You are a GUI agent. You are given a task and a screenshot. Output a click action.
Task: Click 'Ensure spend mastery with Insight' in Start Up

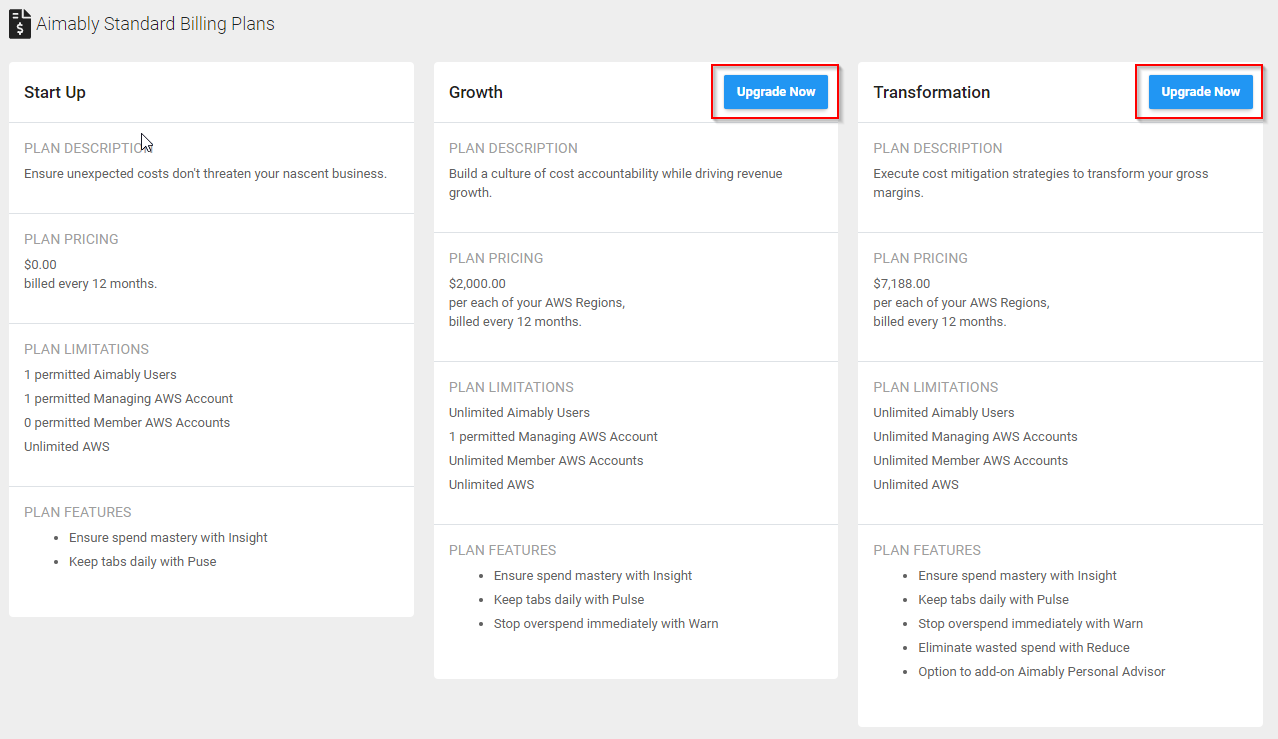(x=168, y=538)
